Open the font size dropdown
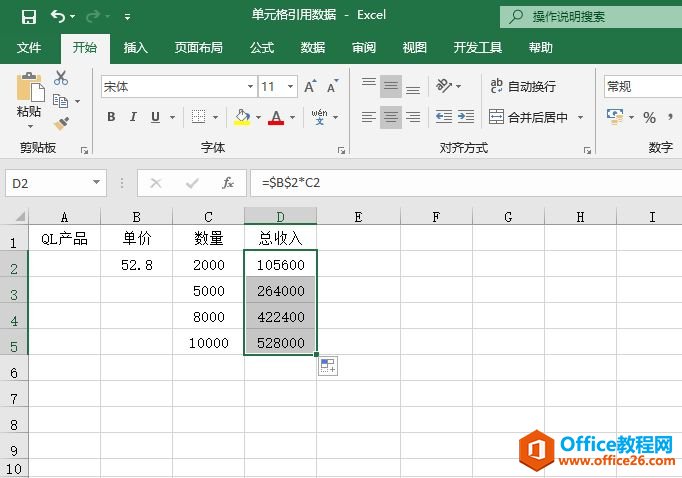 click(291, 87)
